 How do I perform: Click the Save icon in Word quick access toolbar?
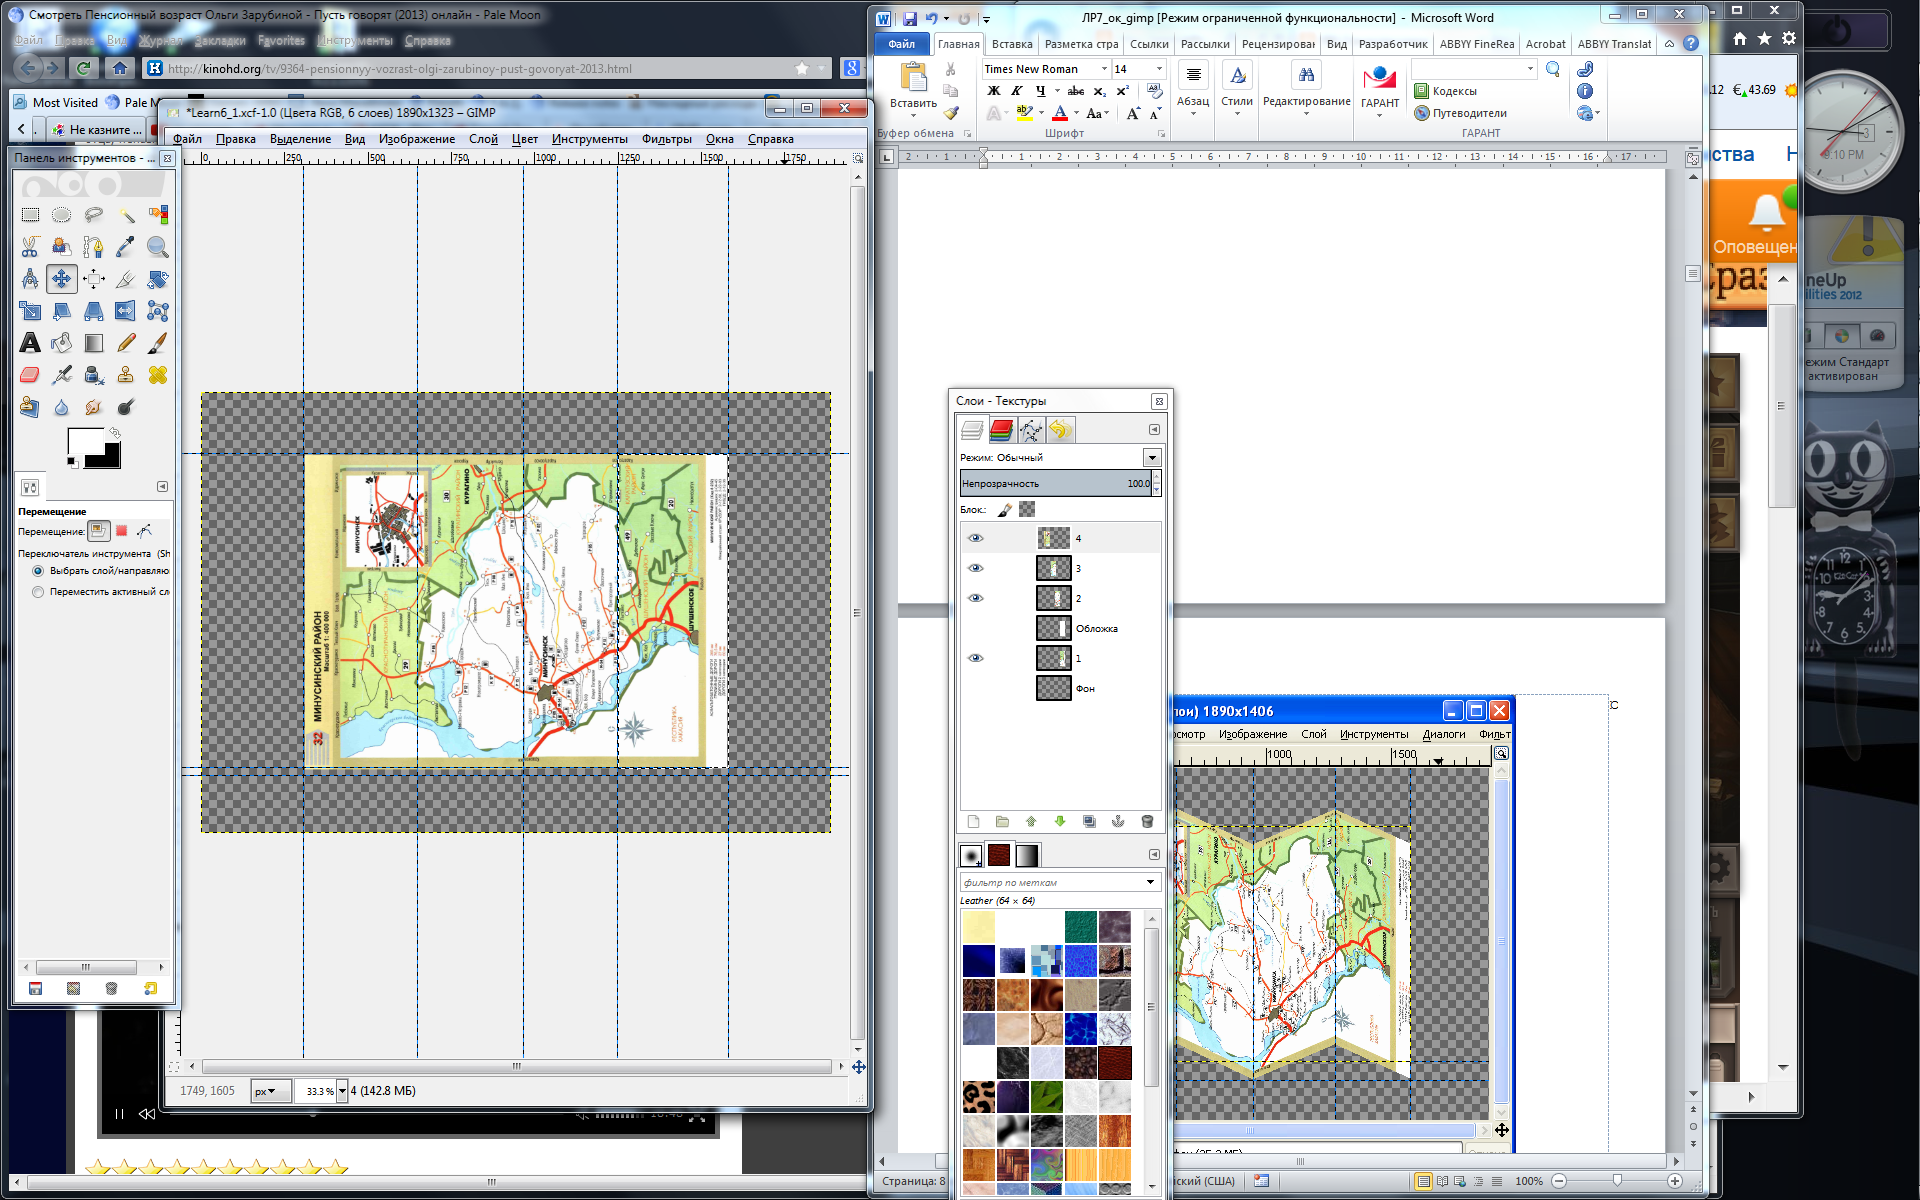[x=910, y=18]
